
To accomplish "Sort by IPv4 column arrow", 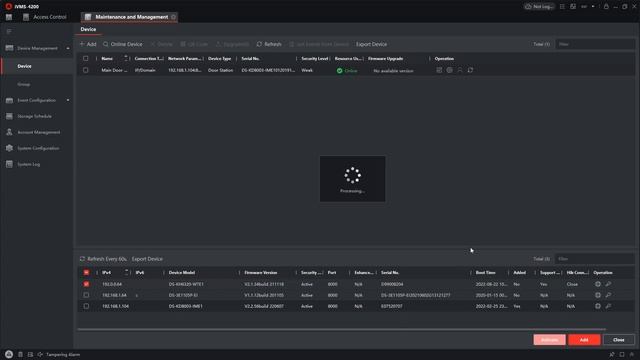I will (x=127, y=272).
